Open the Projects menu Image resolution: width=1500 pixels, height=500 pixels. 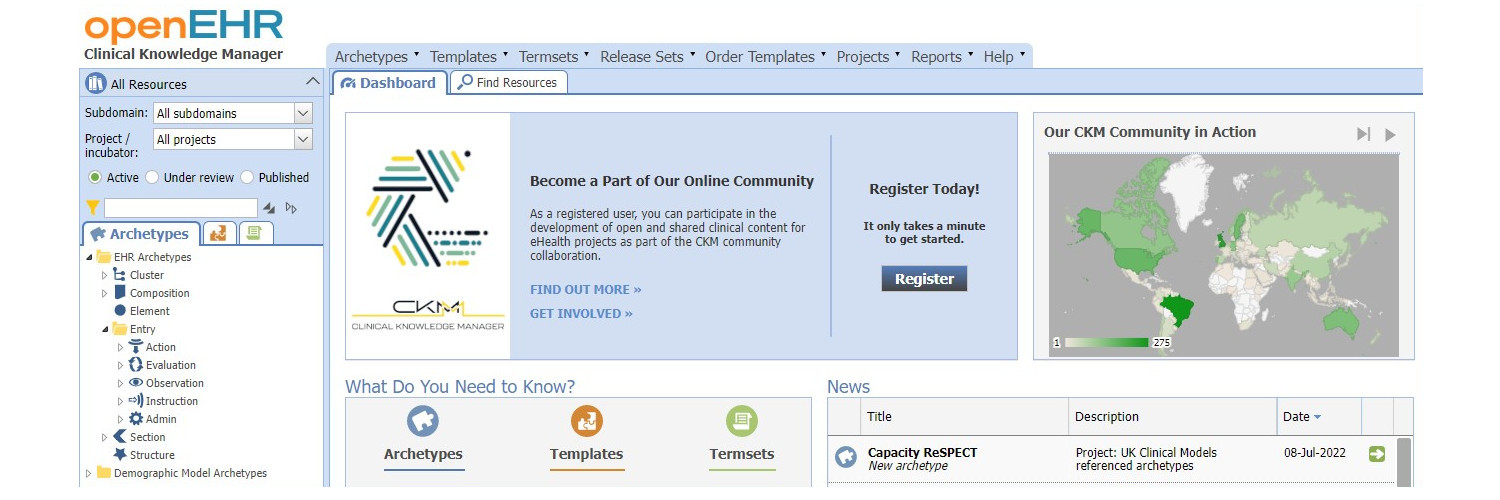868,57
